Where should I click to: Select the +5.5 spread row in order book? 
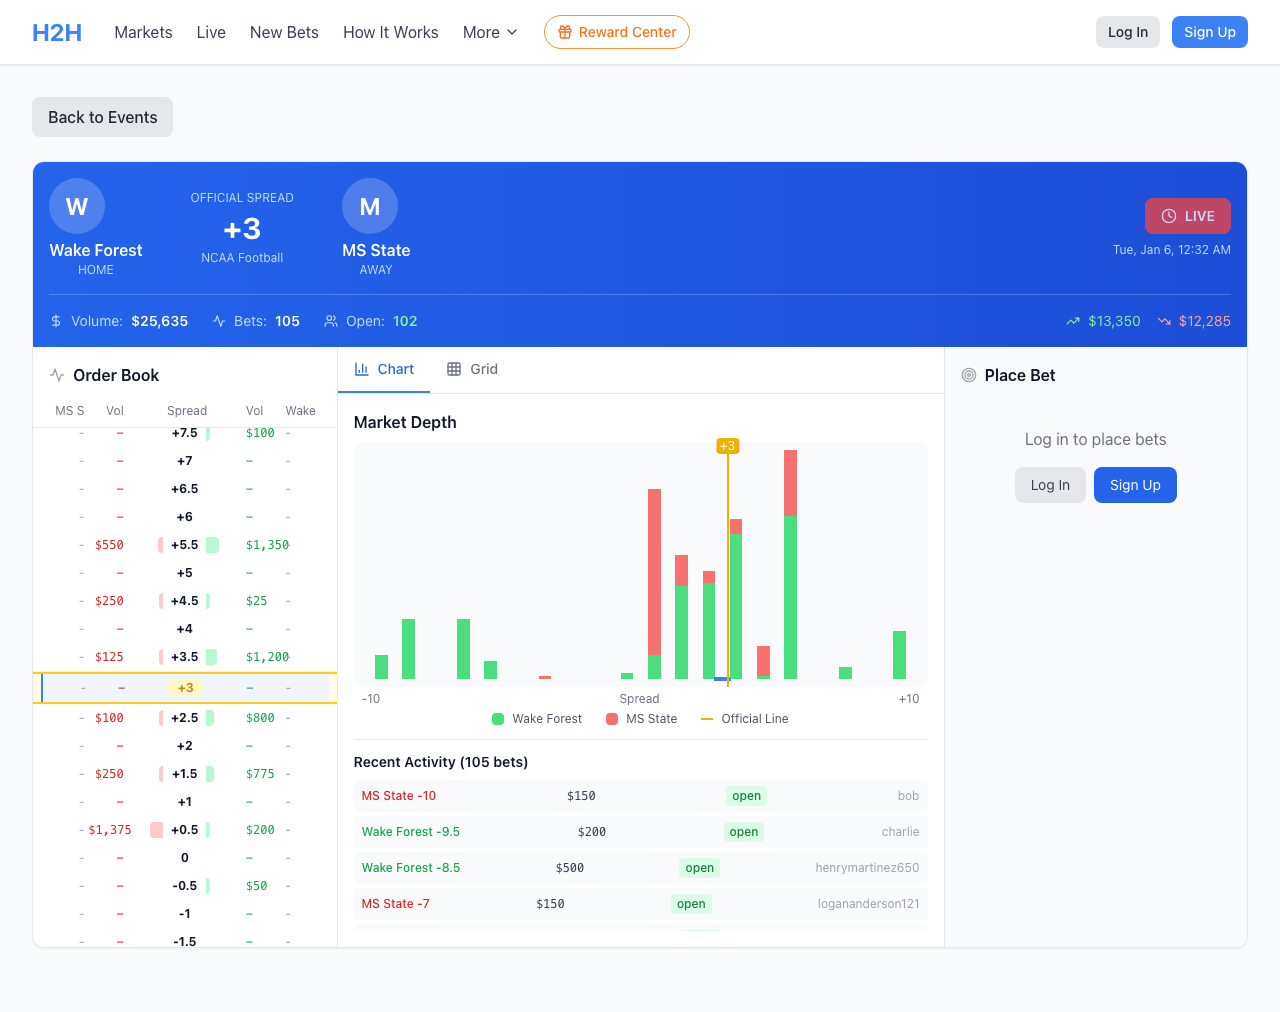pos(185,545)
